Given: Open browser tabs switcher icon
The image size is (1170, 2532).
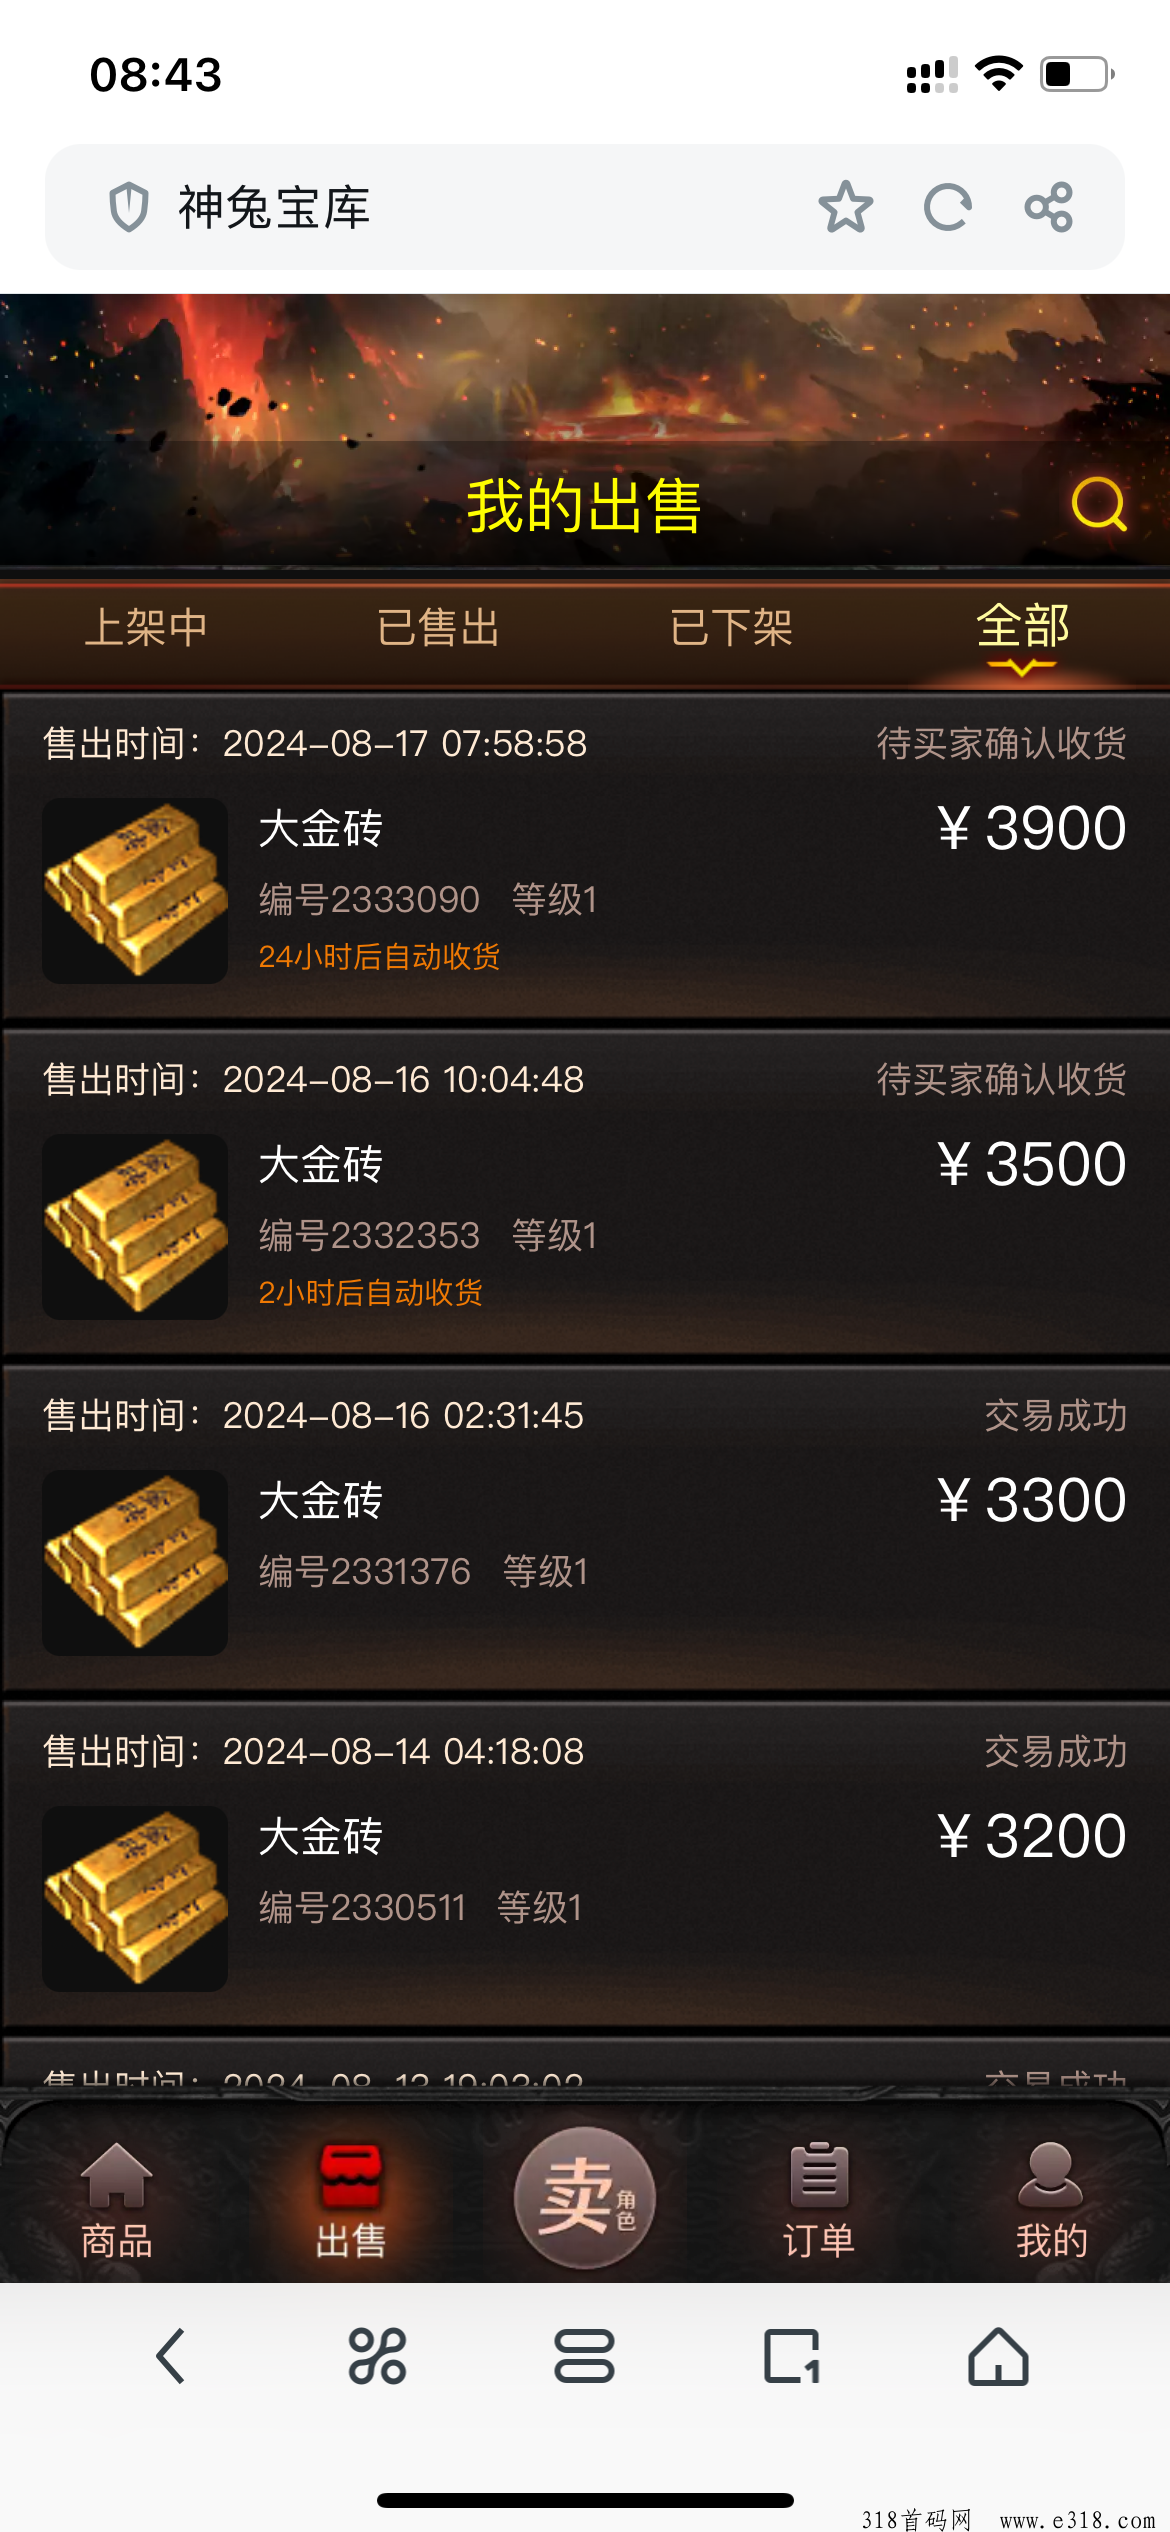Looking at the screenshot, I should (x=584, y=2355).
